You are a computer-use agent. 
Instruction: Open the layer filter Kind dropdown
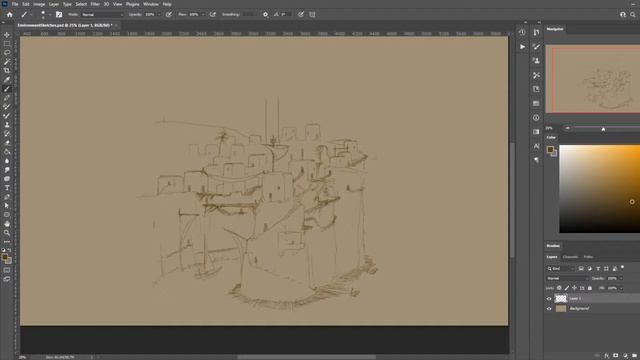tap(560, 269)
